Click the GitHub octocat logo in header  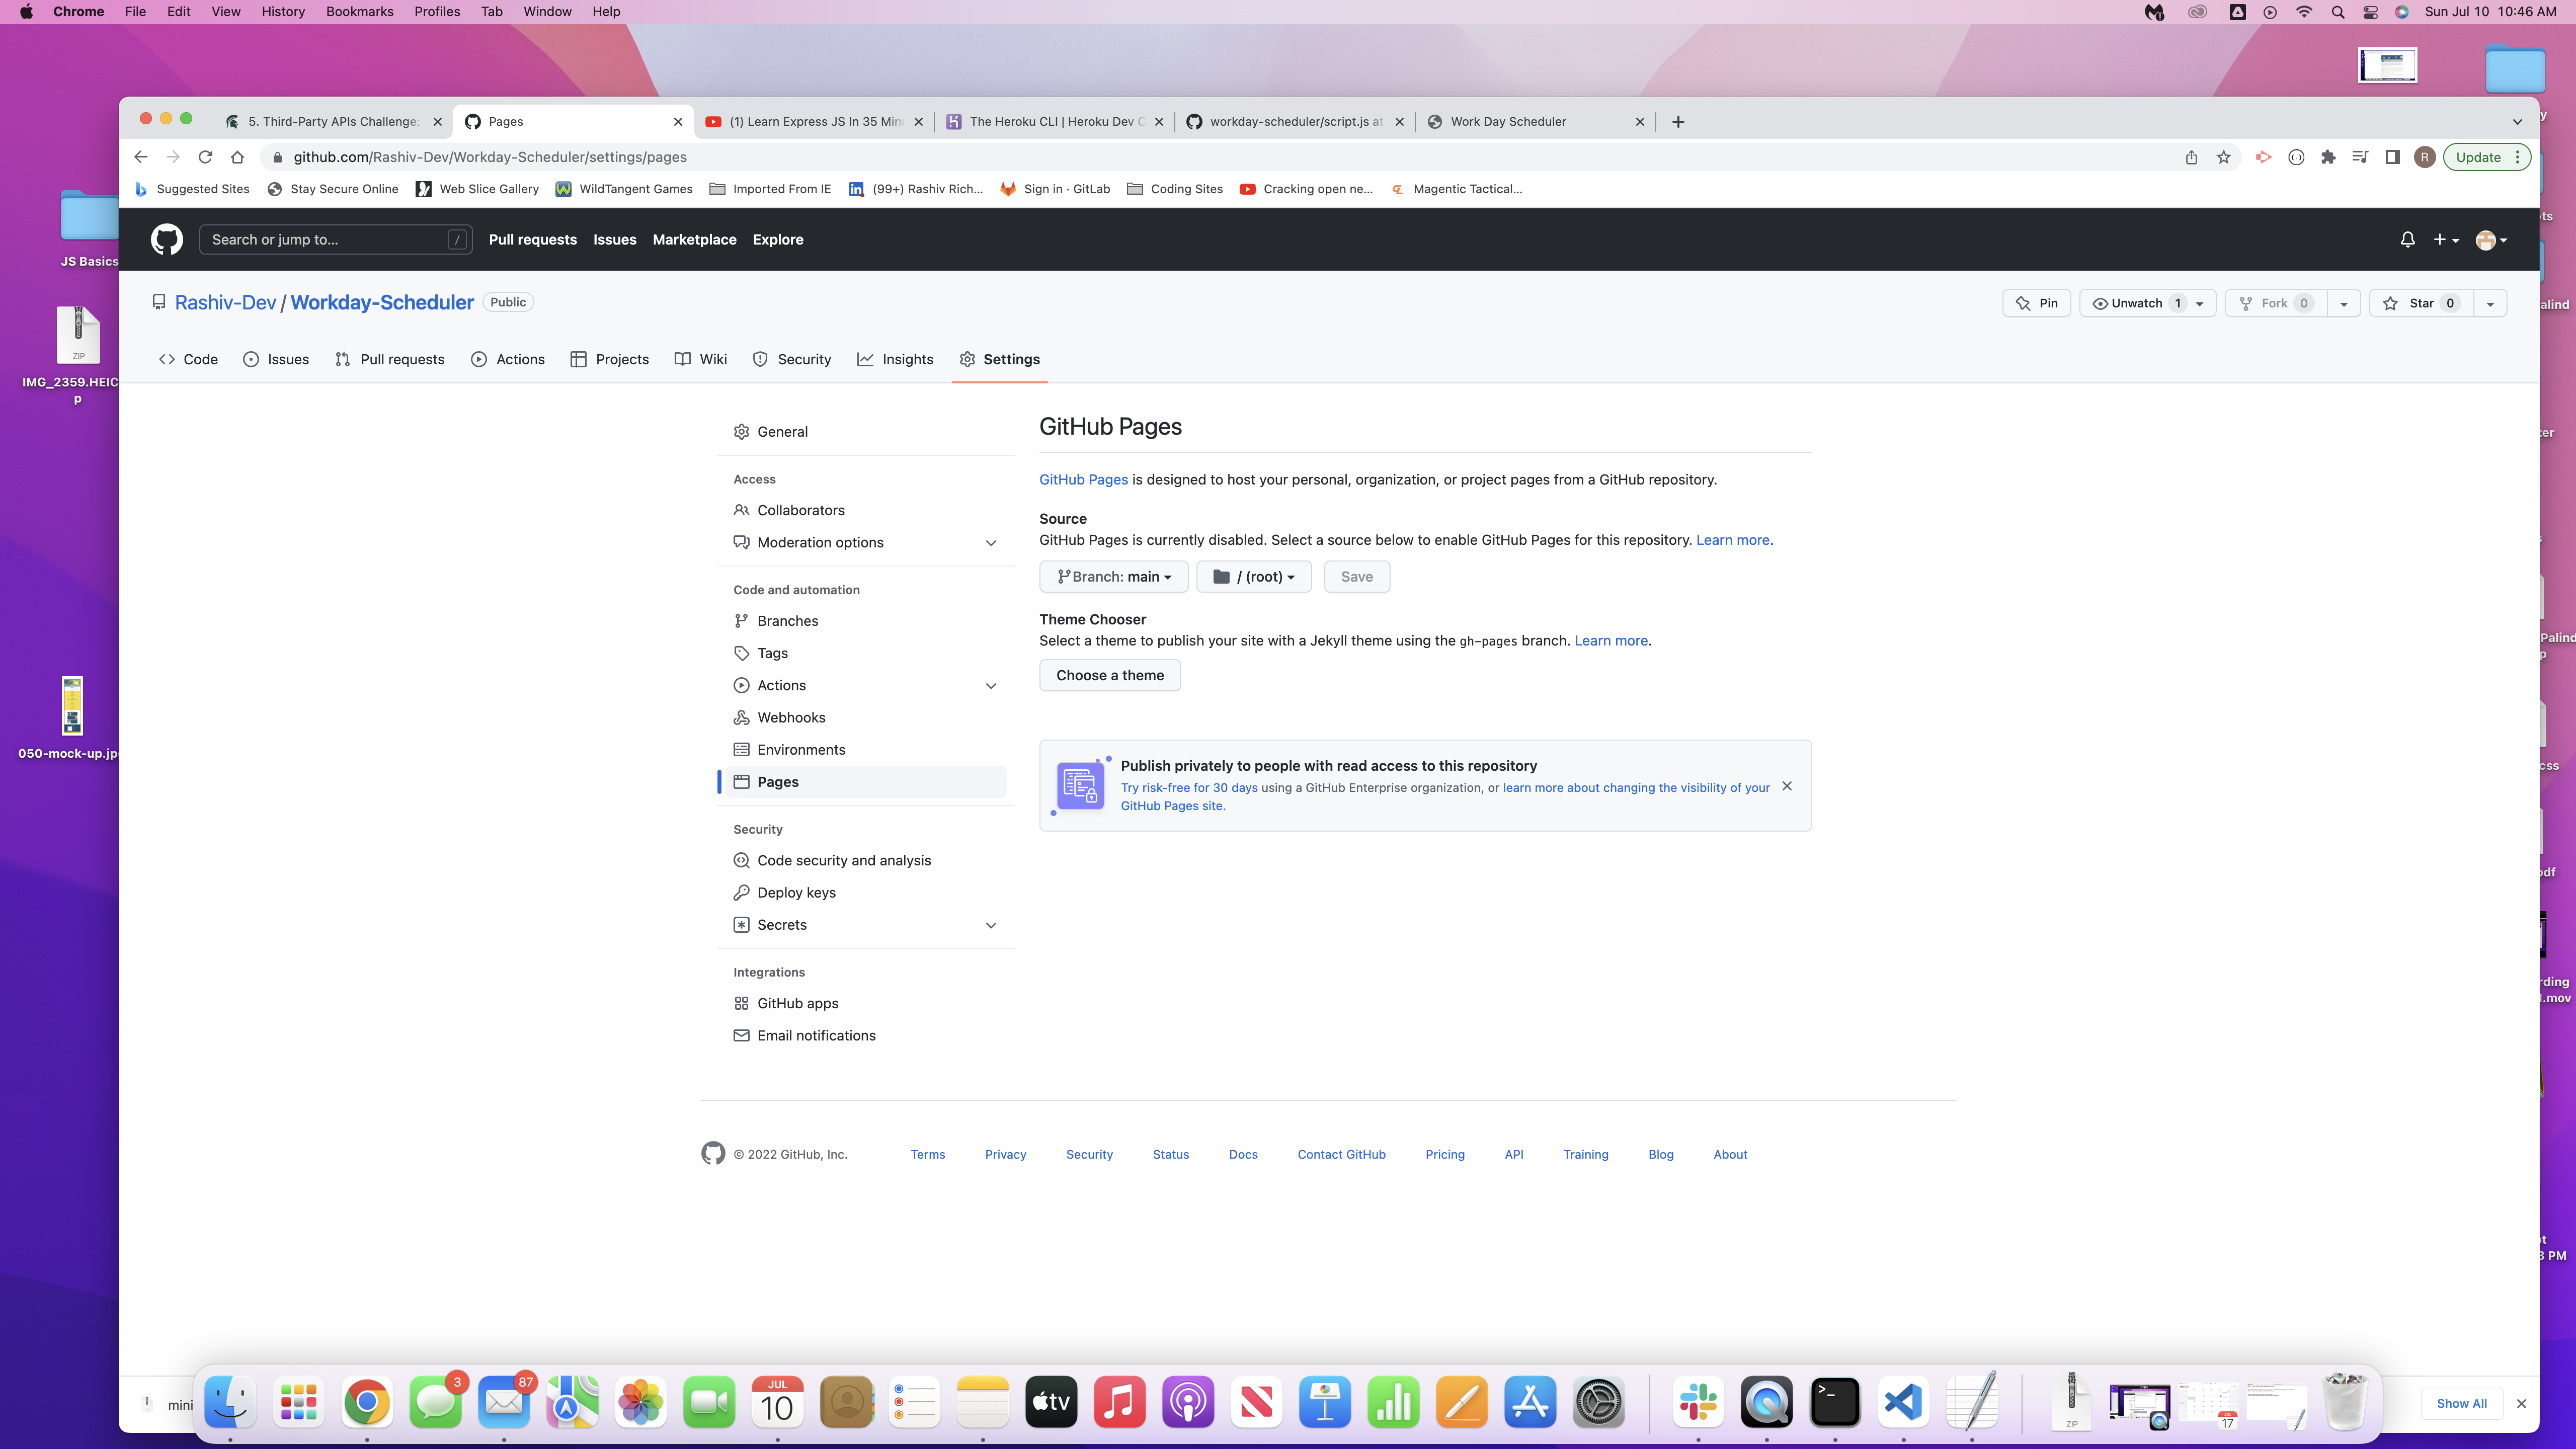tap(167, 240)
